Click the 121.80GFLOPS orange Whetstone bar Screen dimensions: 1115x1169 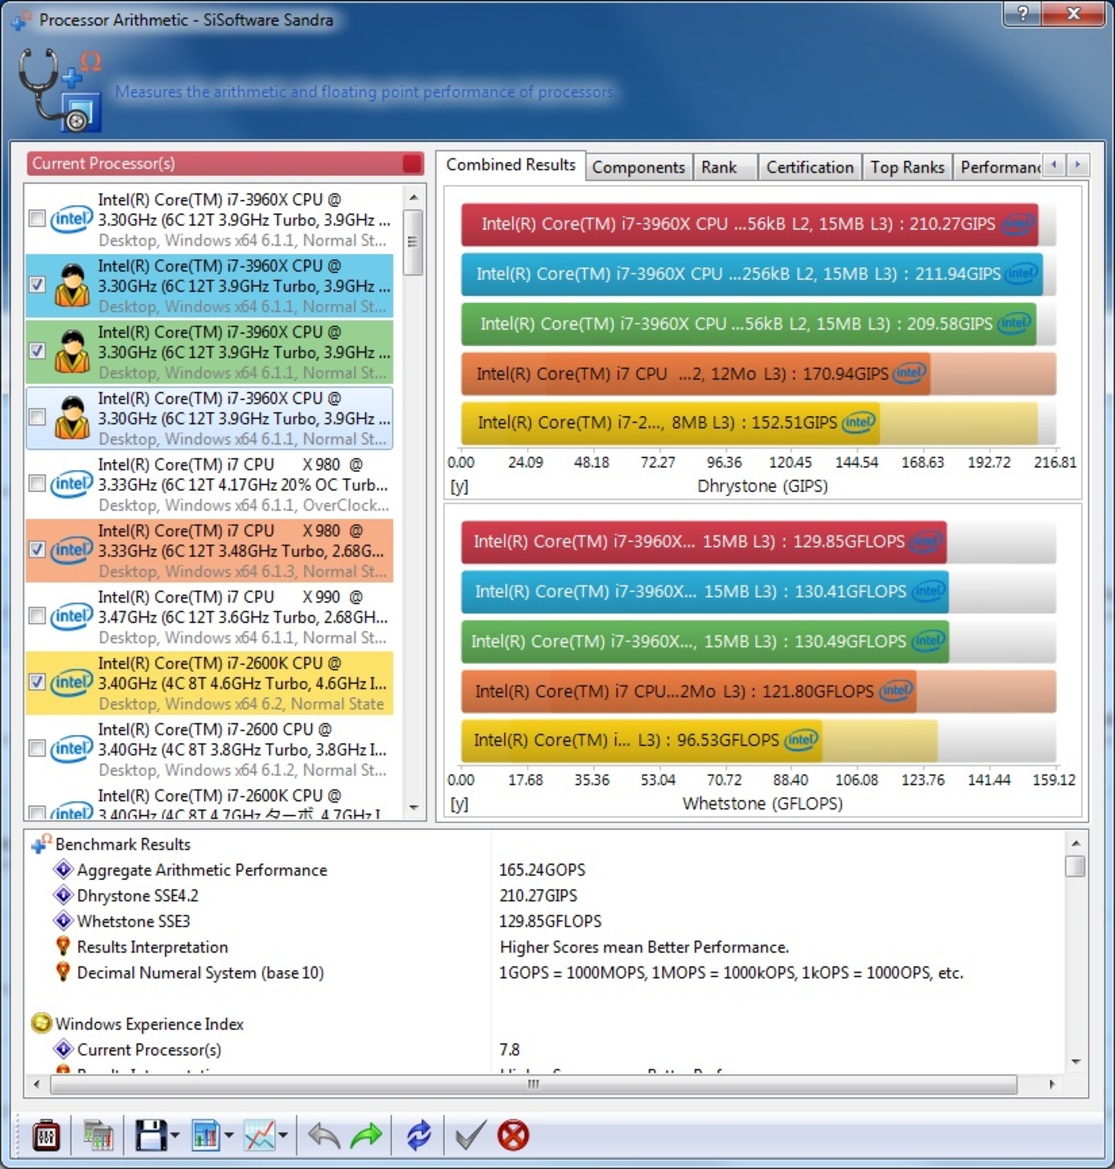point(688,691)
